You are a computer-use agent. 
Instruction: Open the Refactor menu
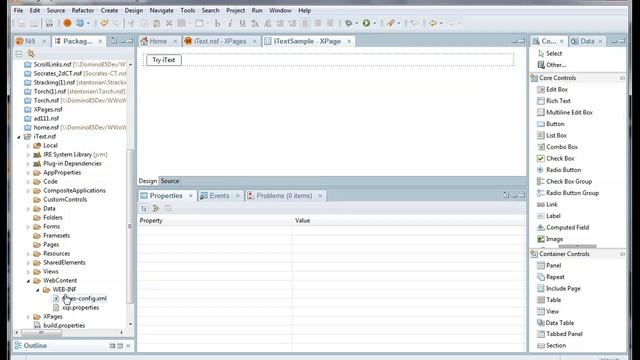tap(83, 10)
